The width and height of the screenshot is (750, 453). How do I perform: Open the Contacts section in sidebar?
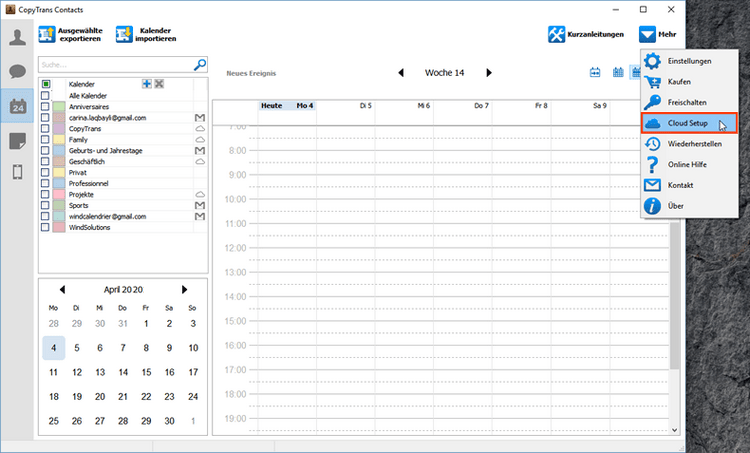[x=18, y=37]
